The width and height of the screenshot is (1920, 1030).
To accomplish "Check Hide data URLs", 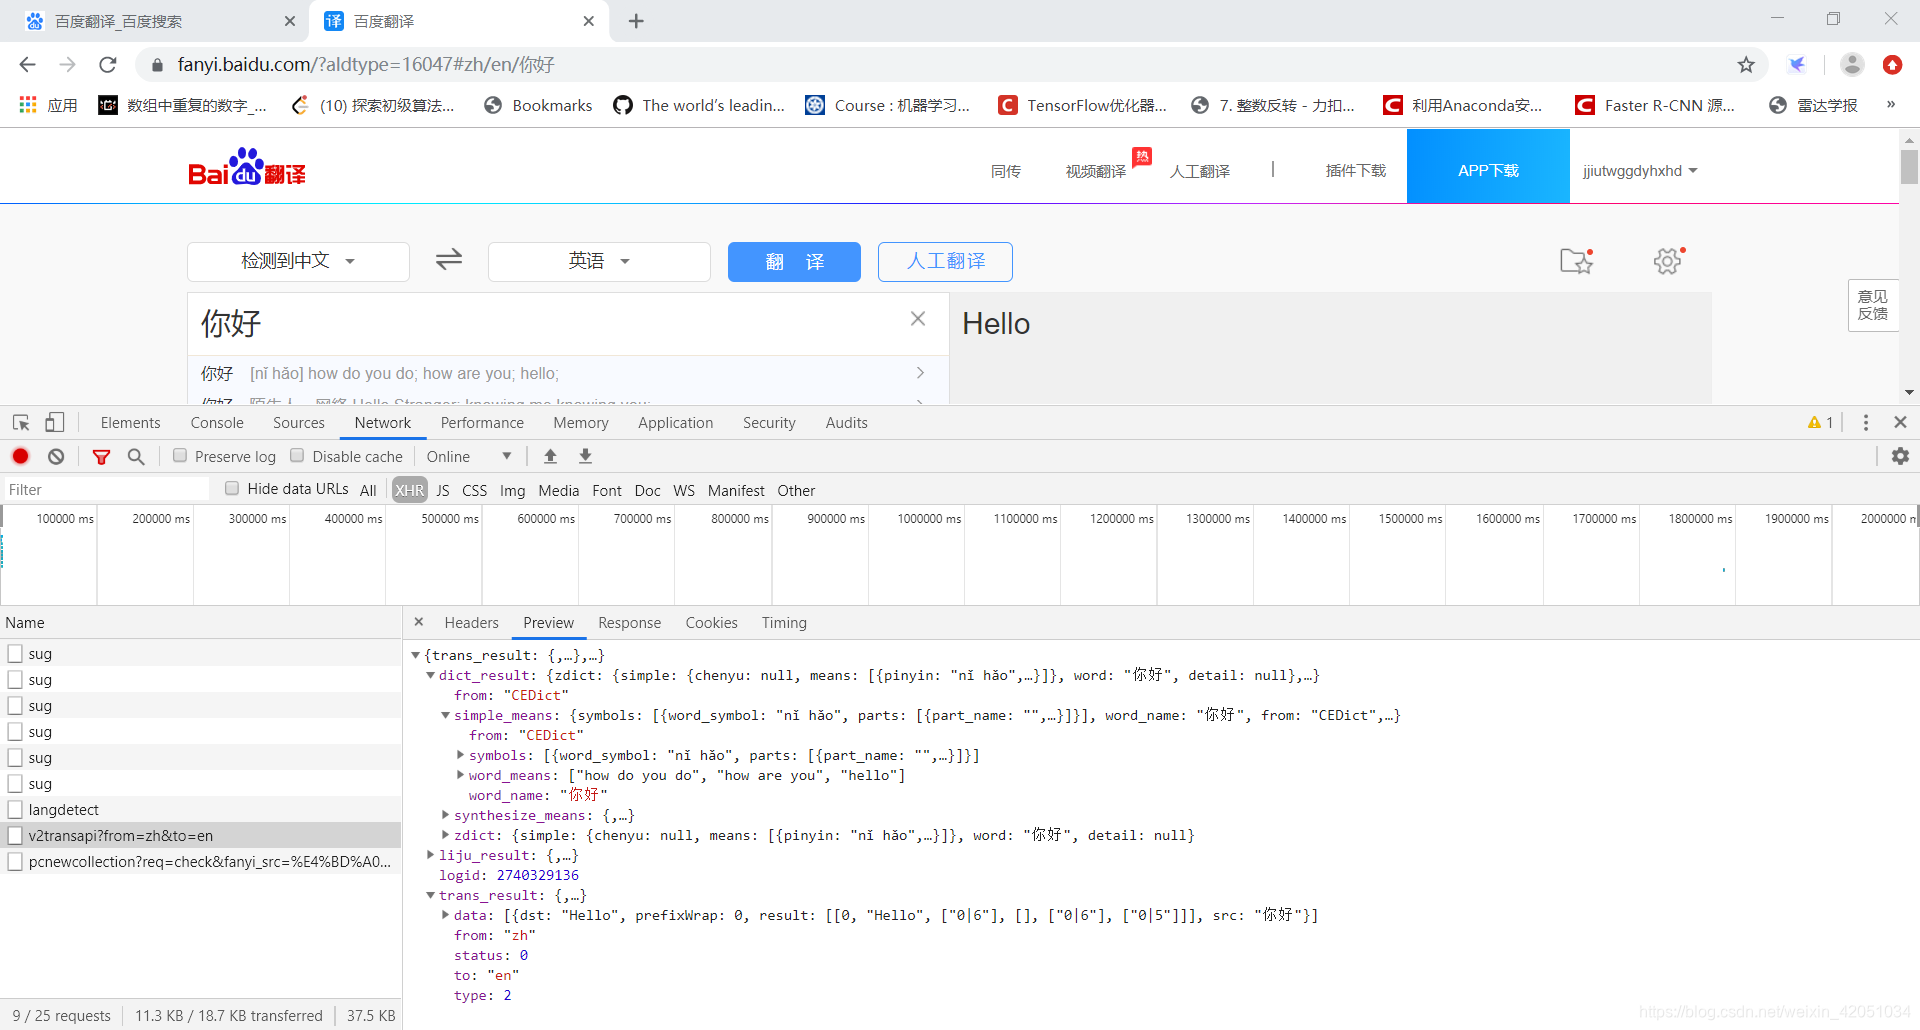I will pos(232,489).
